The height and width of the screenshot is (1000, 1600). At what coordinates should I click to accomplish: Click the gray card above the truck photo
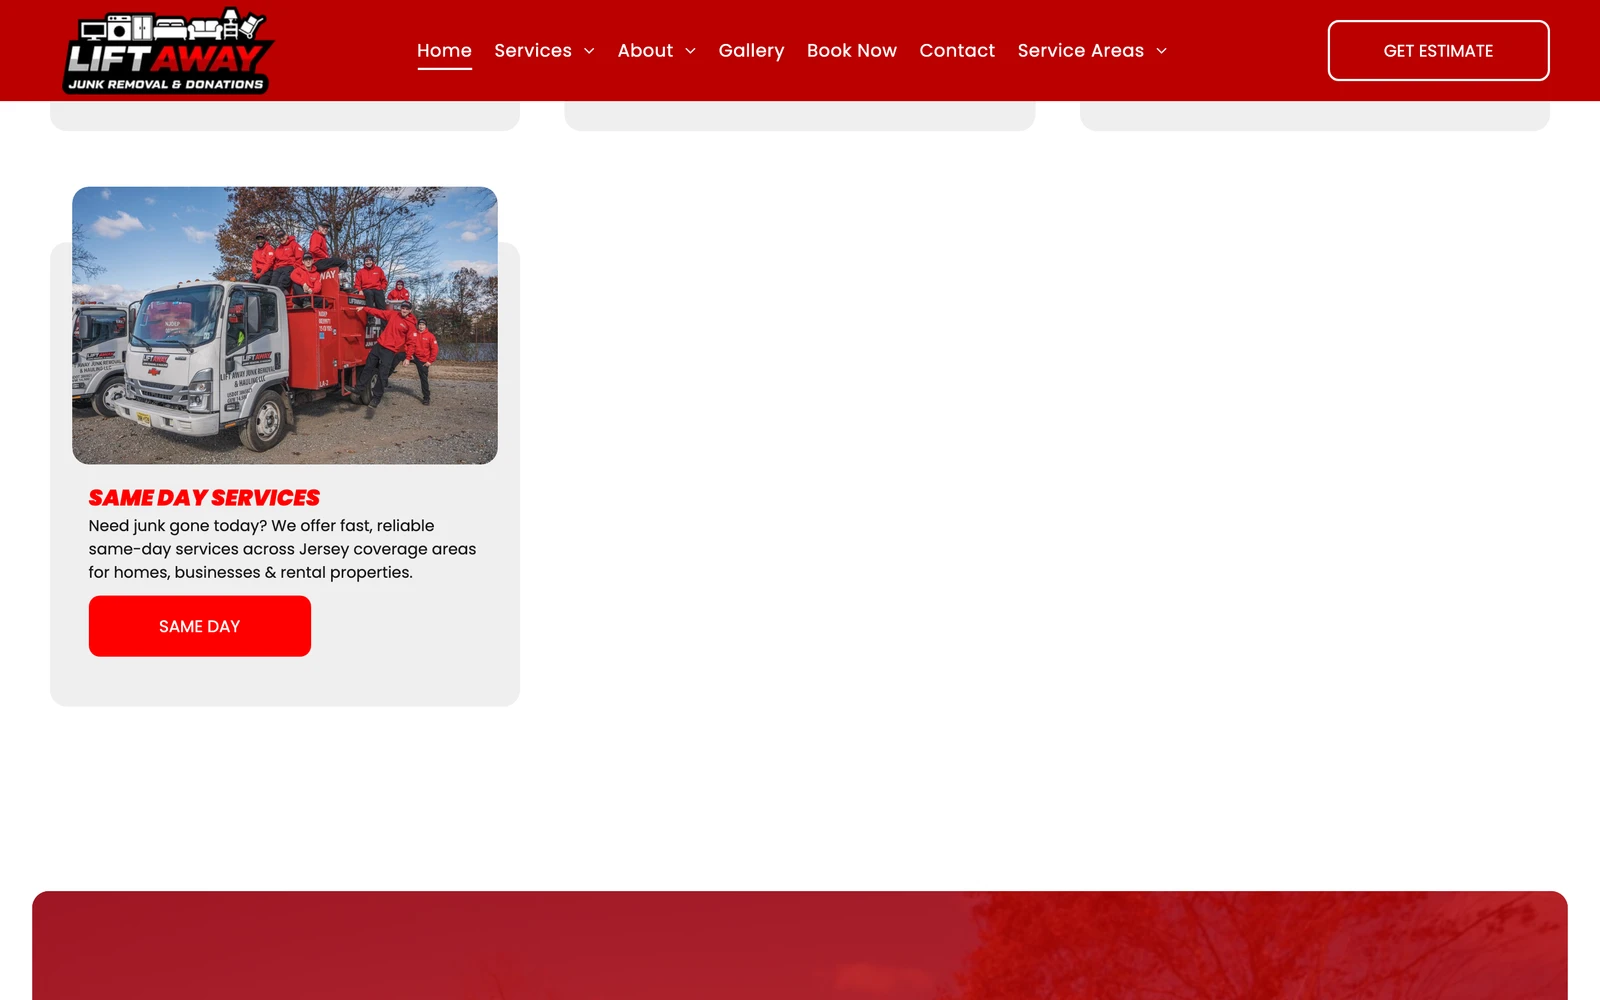pyautogui.click(x=285, y=115)
